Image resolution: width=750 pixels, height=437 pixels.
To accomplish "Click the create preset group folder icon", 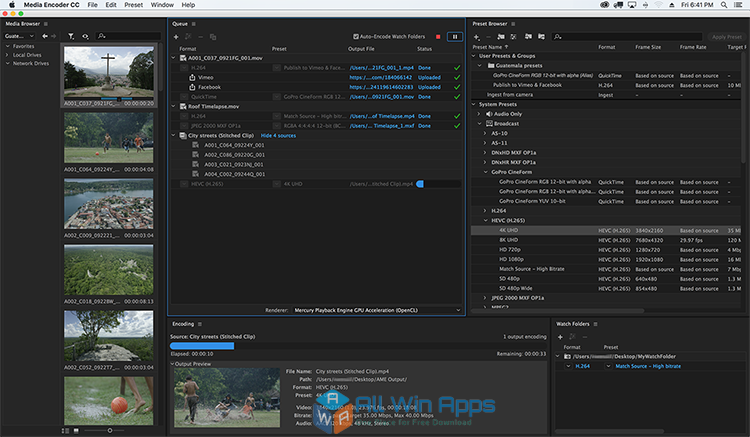I will [501, 37].
